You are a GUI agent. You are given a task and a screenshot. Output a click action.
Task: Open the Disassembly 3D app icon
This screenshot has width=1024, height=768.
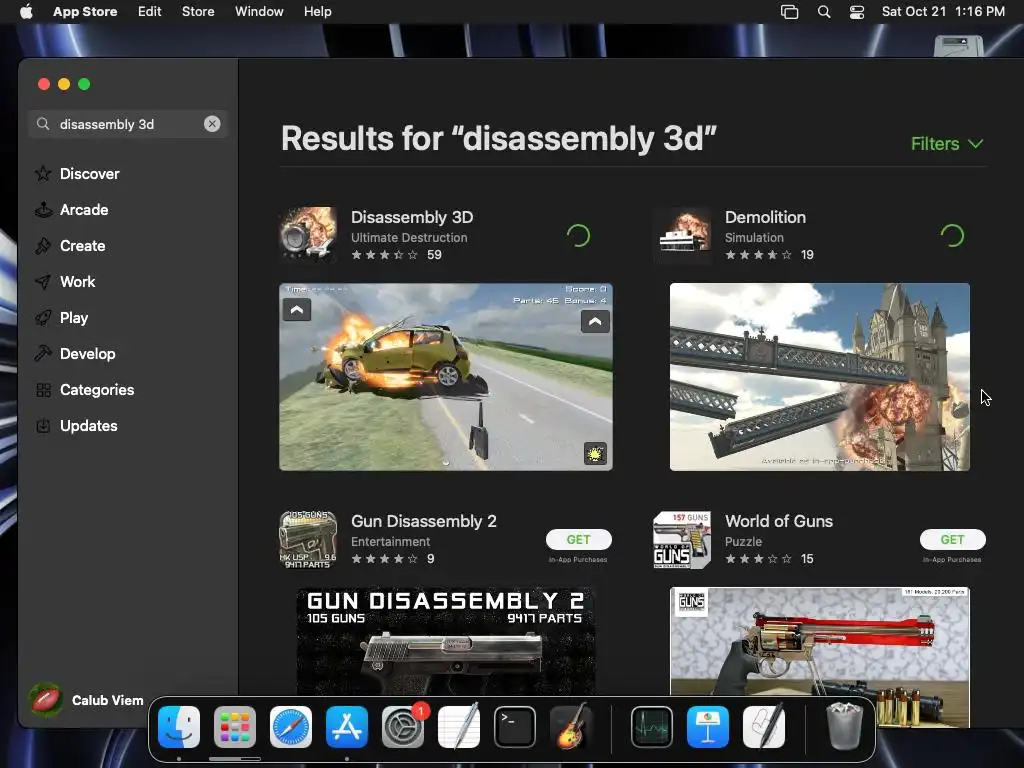(308, 234)
